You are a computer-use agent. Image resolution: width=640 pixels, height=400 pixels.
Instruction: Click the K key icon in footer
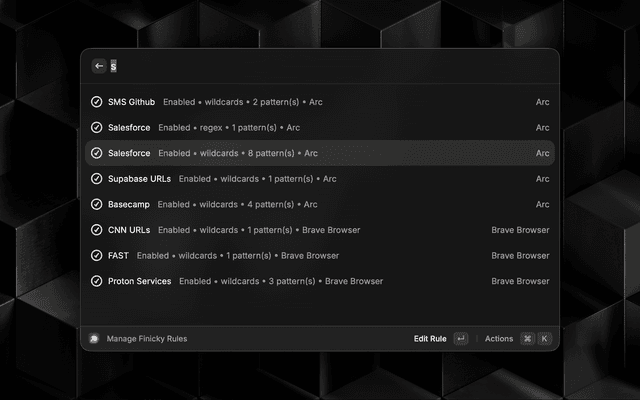[544, 338]
